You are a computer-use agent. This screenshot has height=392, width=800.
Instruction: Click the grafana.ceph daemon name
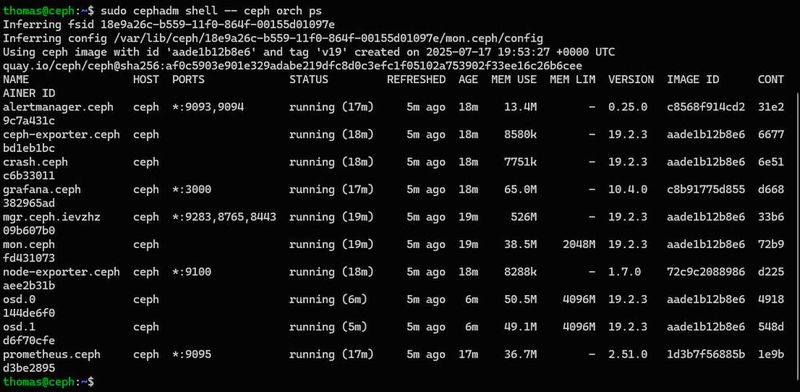(x=42, y=189)
